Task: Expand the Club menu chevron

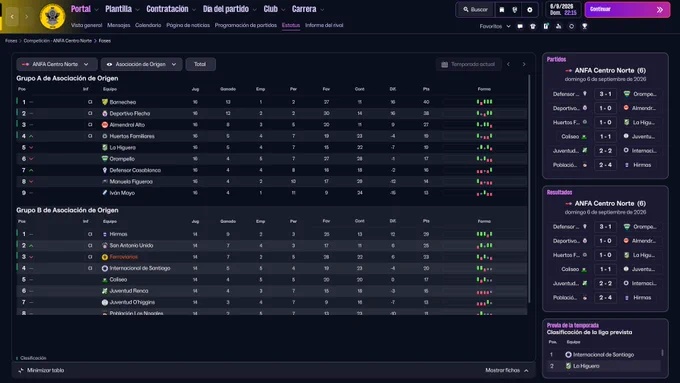Action: tap(283, 10)
